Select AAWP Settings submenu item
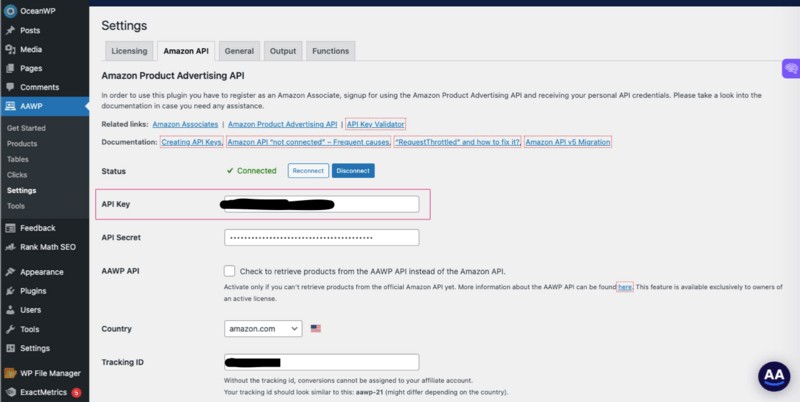This screenshot has height=402, width=800. click(x=21, y=190)
